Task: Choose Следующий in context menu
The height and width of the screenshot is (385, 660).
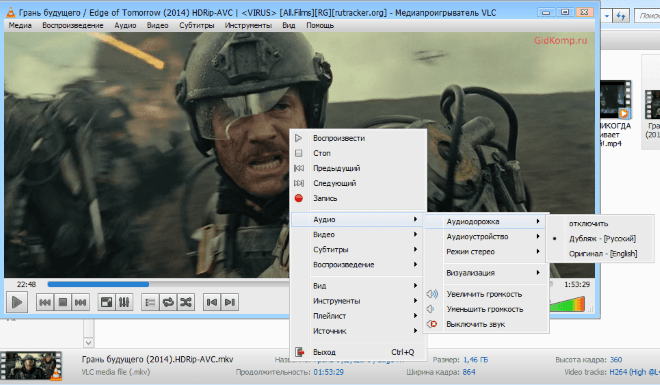Action: tap(359, 183)
